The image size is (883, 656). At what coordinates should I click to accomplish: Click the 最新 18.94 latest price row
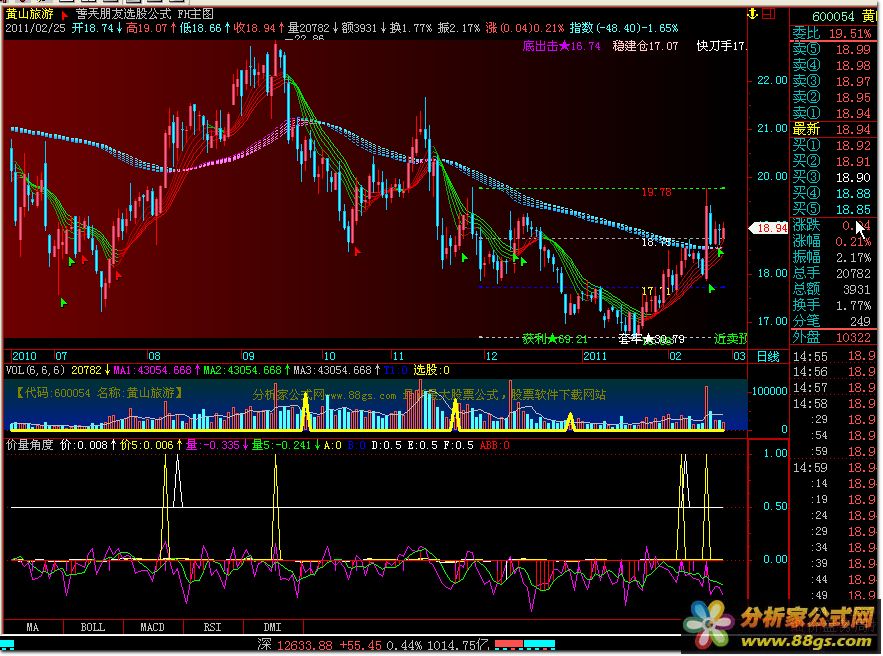coord(832,130)
